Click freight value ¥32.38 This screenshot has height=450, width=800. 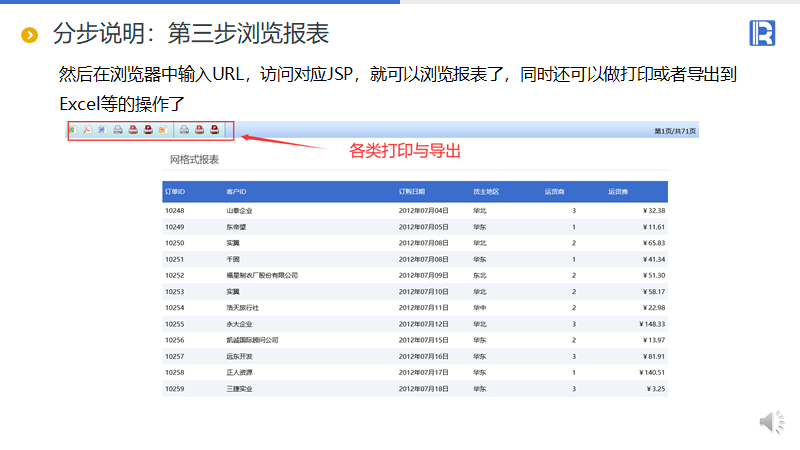tap(654, 211)
